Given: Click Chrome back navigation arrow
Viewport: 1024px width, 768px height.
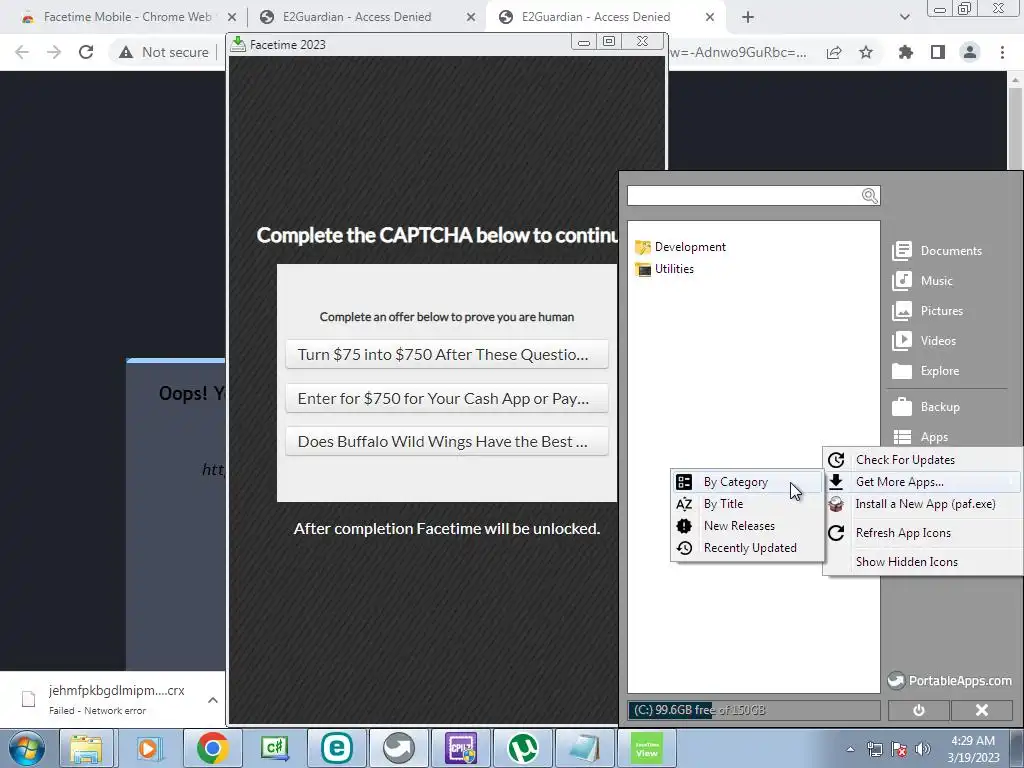Looking at the screenshot, I should [22, 52].
